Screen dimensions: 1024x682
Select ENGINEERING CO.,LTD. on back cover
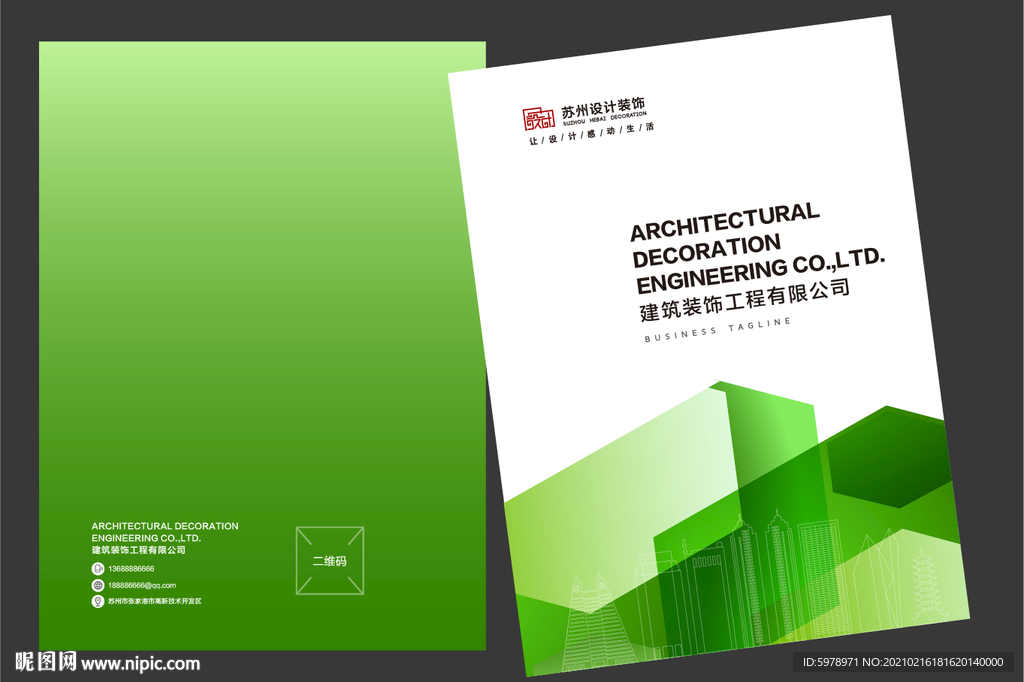[x=146, y=538]
